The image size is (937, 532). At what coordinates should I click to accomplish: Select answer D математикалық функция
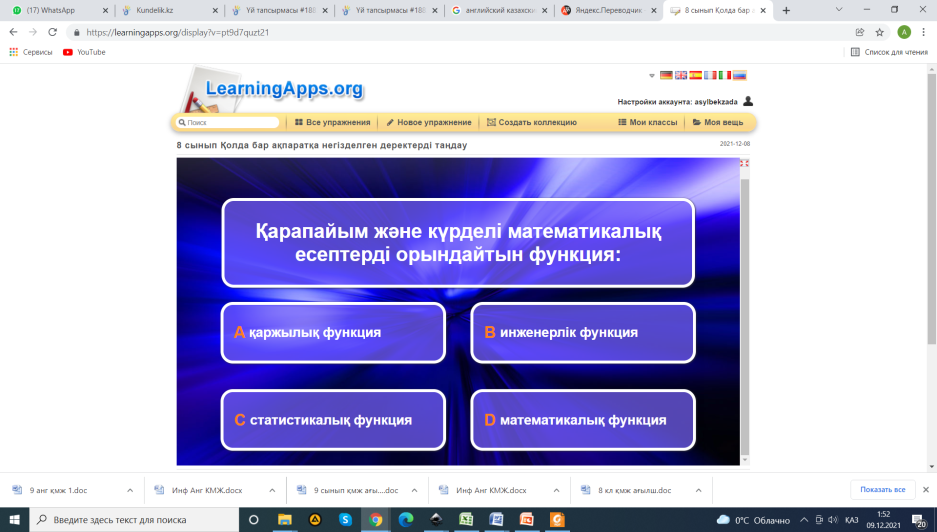[x=583, y=420]
